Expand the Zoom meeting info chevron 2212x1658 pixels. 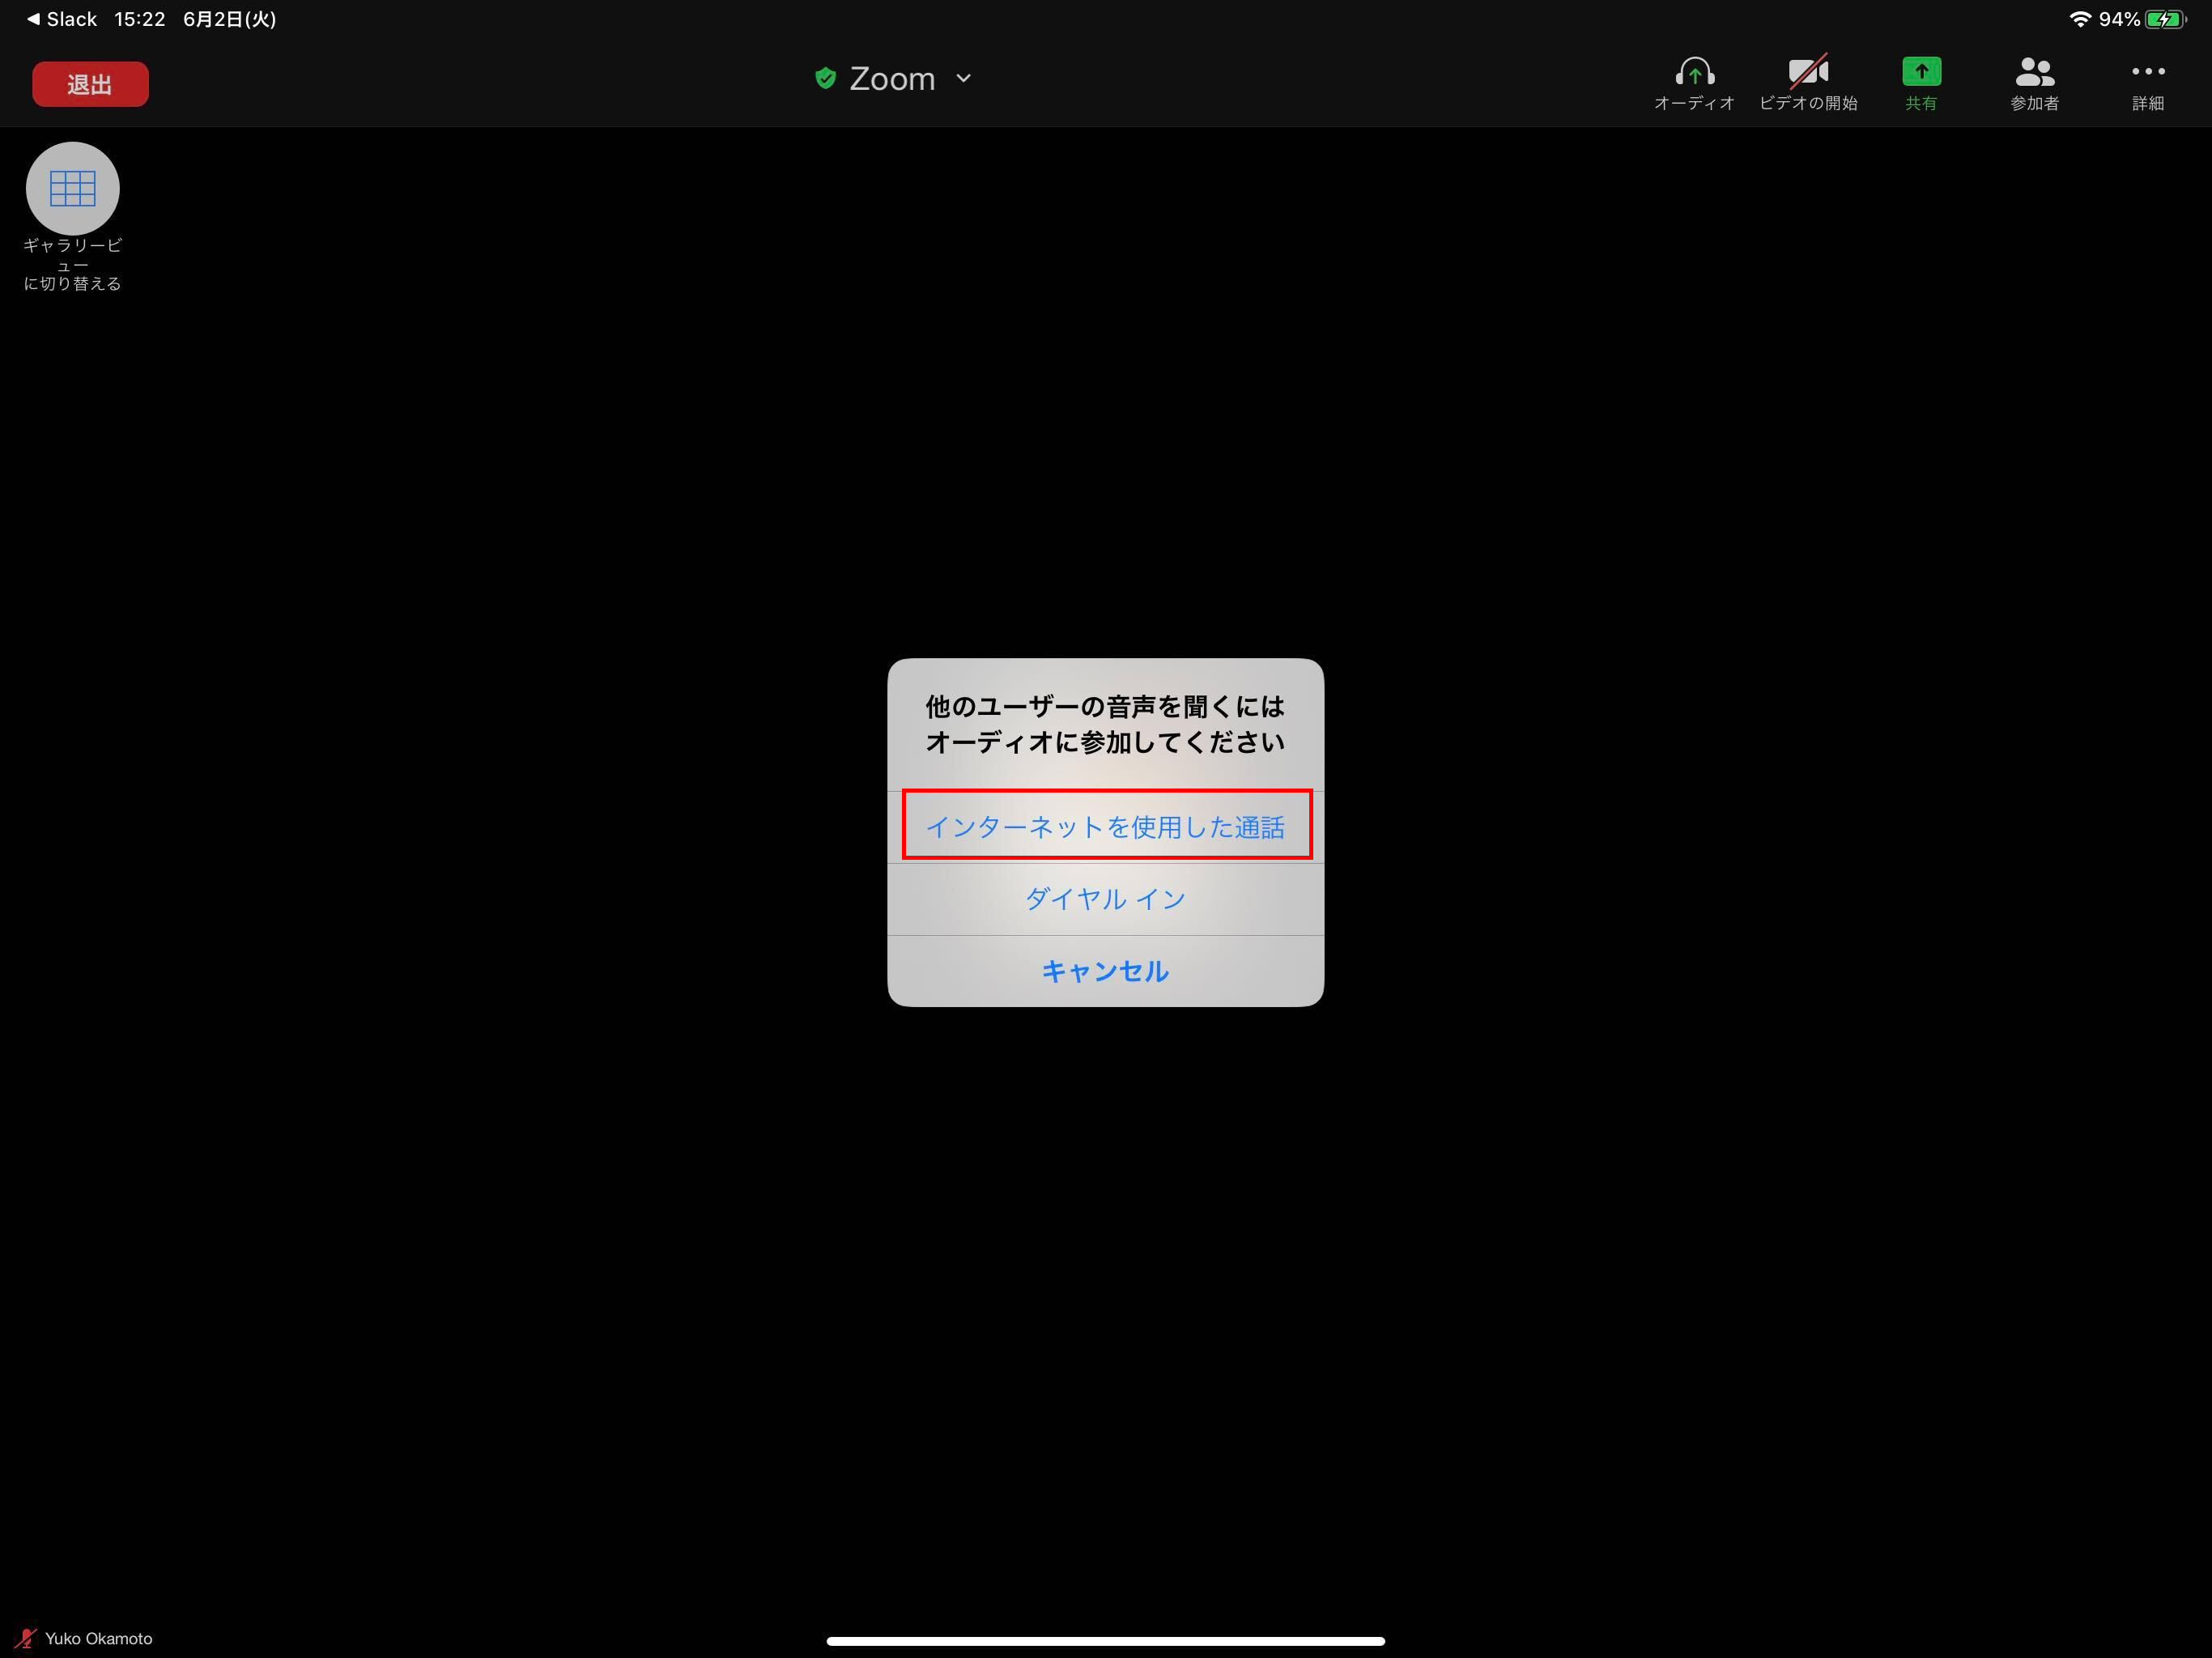(x=963, y=78)
